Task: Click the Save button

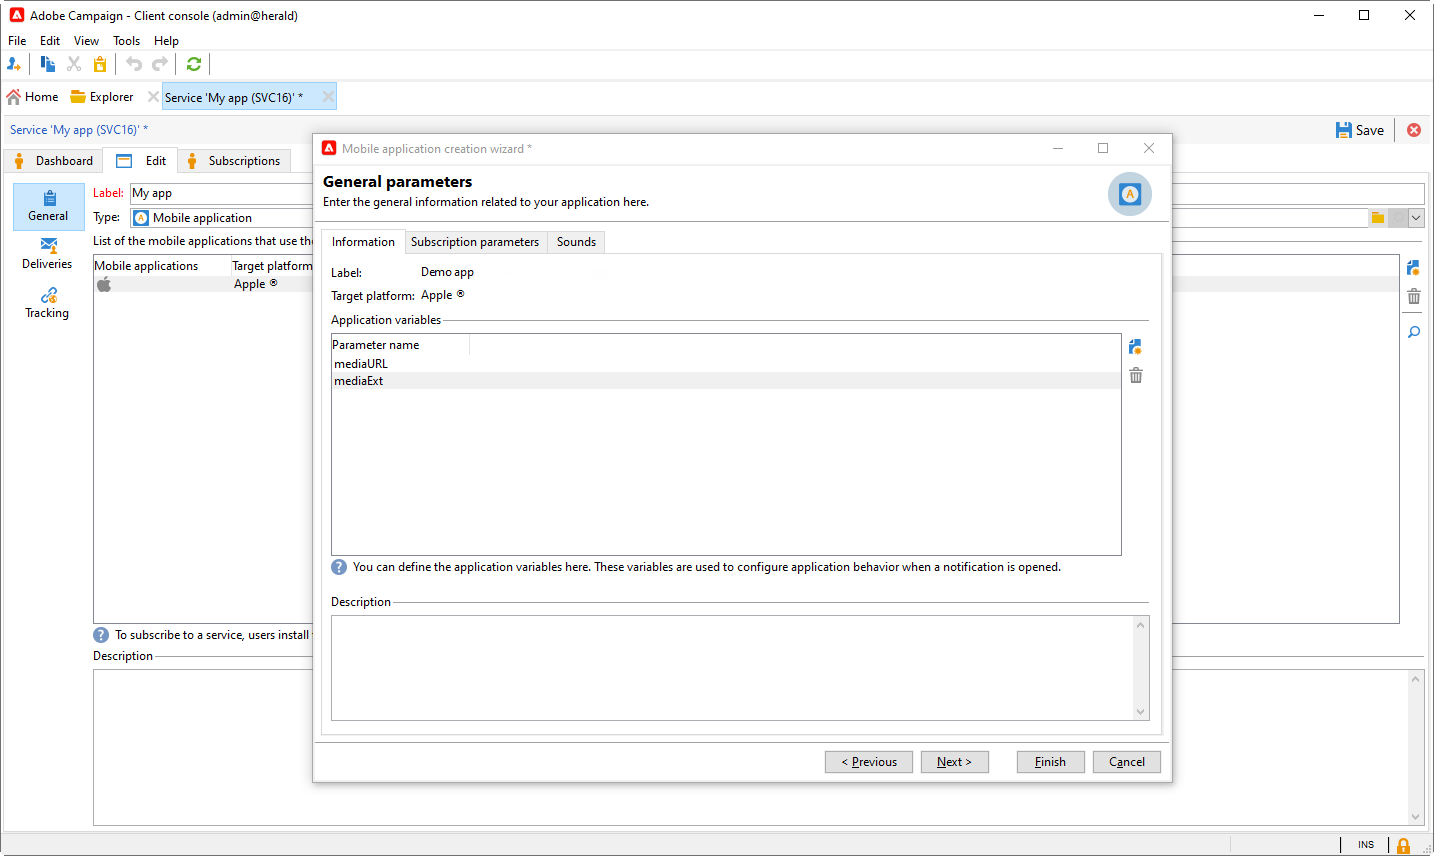Action: point(1360,130)
